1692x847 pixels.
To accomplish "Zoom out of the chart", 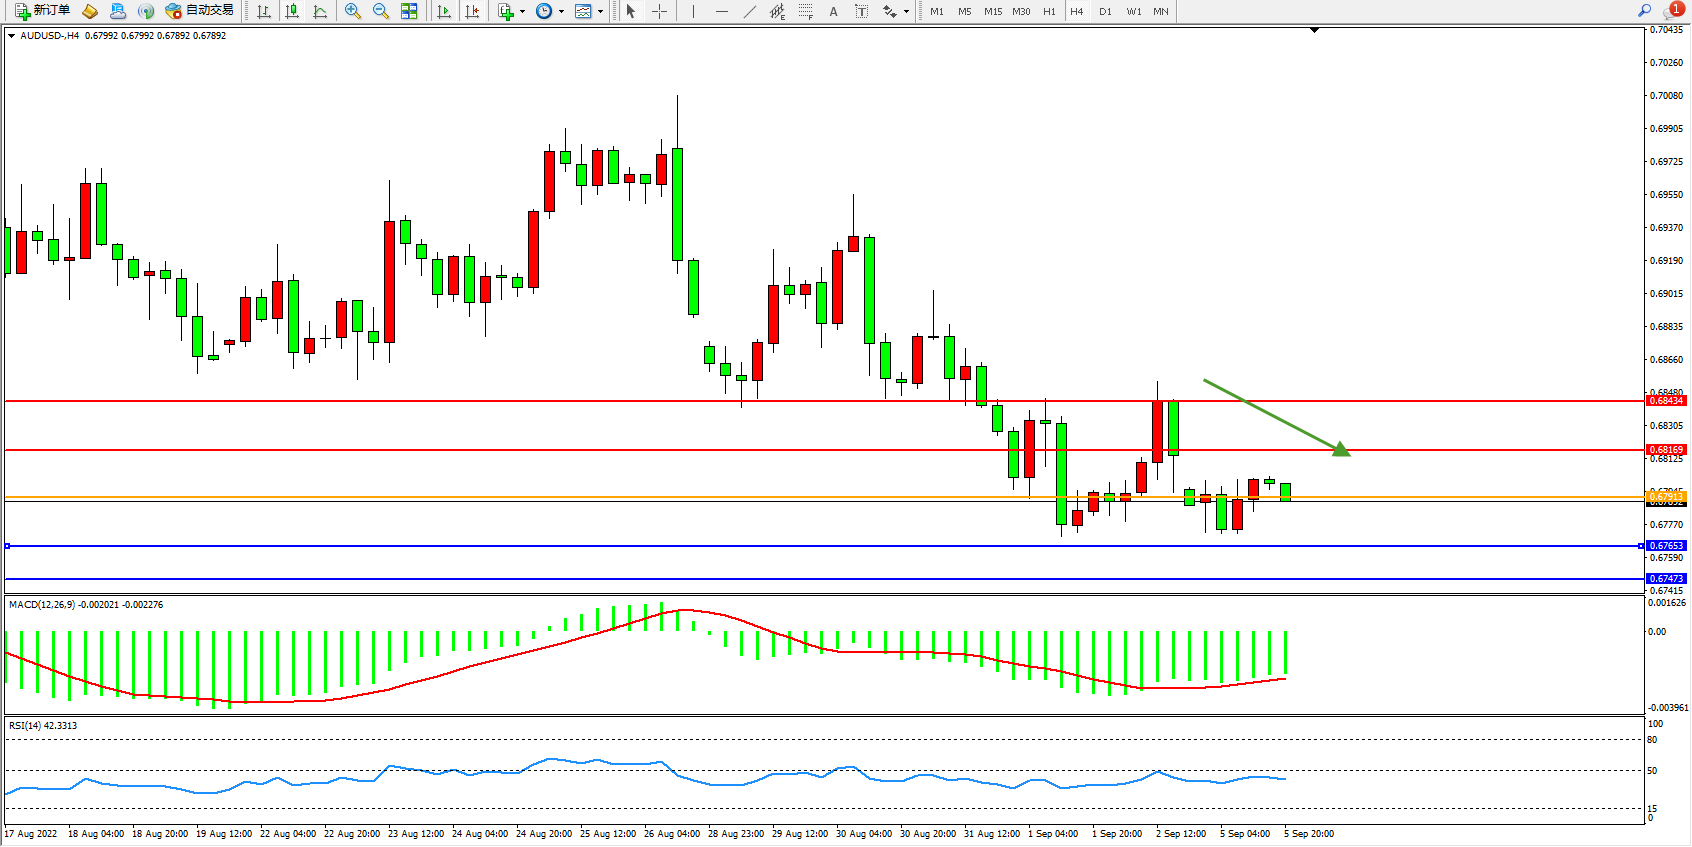I will click(x=380, y=11).
